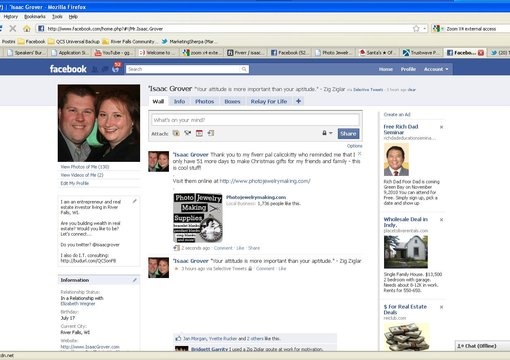Hide the Fiverr pal post with X
This screenshot has height=360, width=510.
click(x=359, y=154)
